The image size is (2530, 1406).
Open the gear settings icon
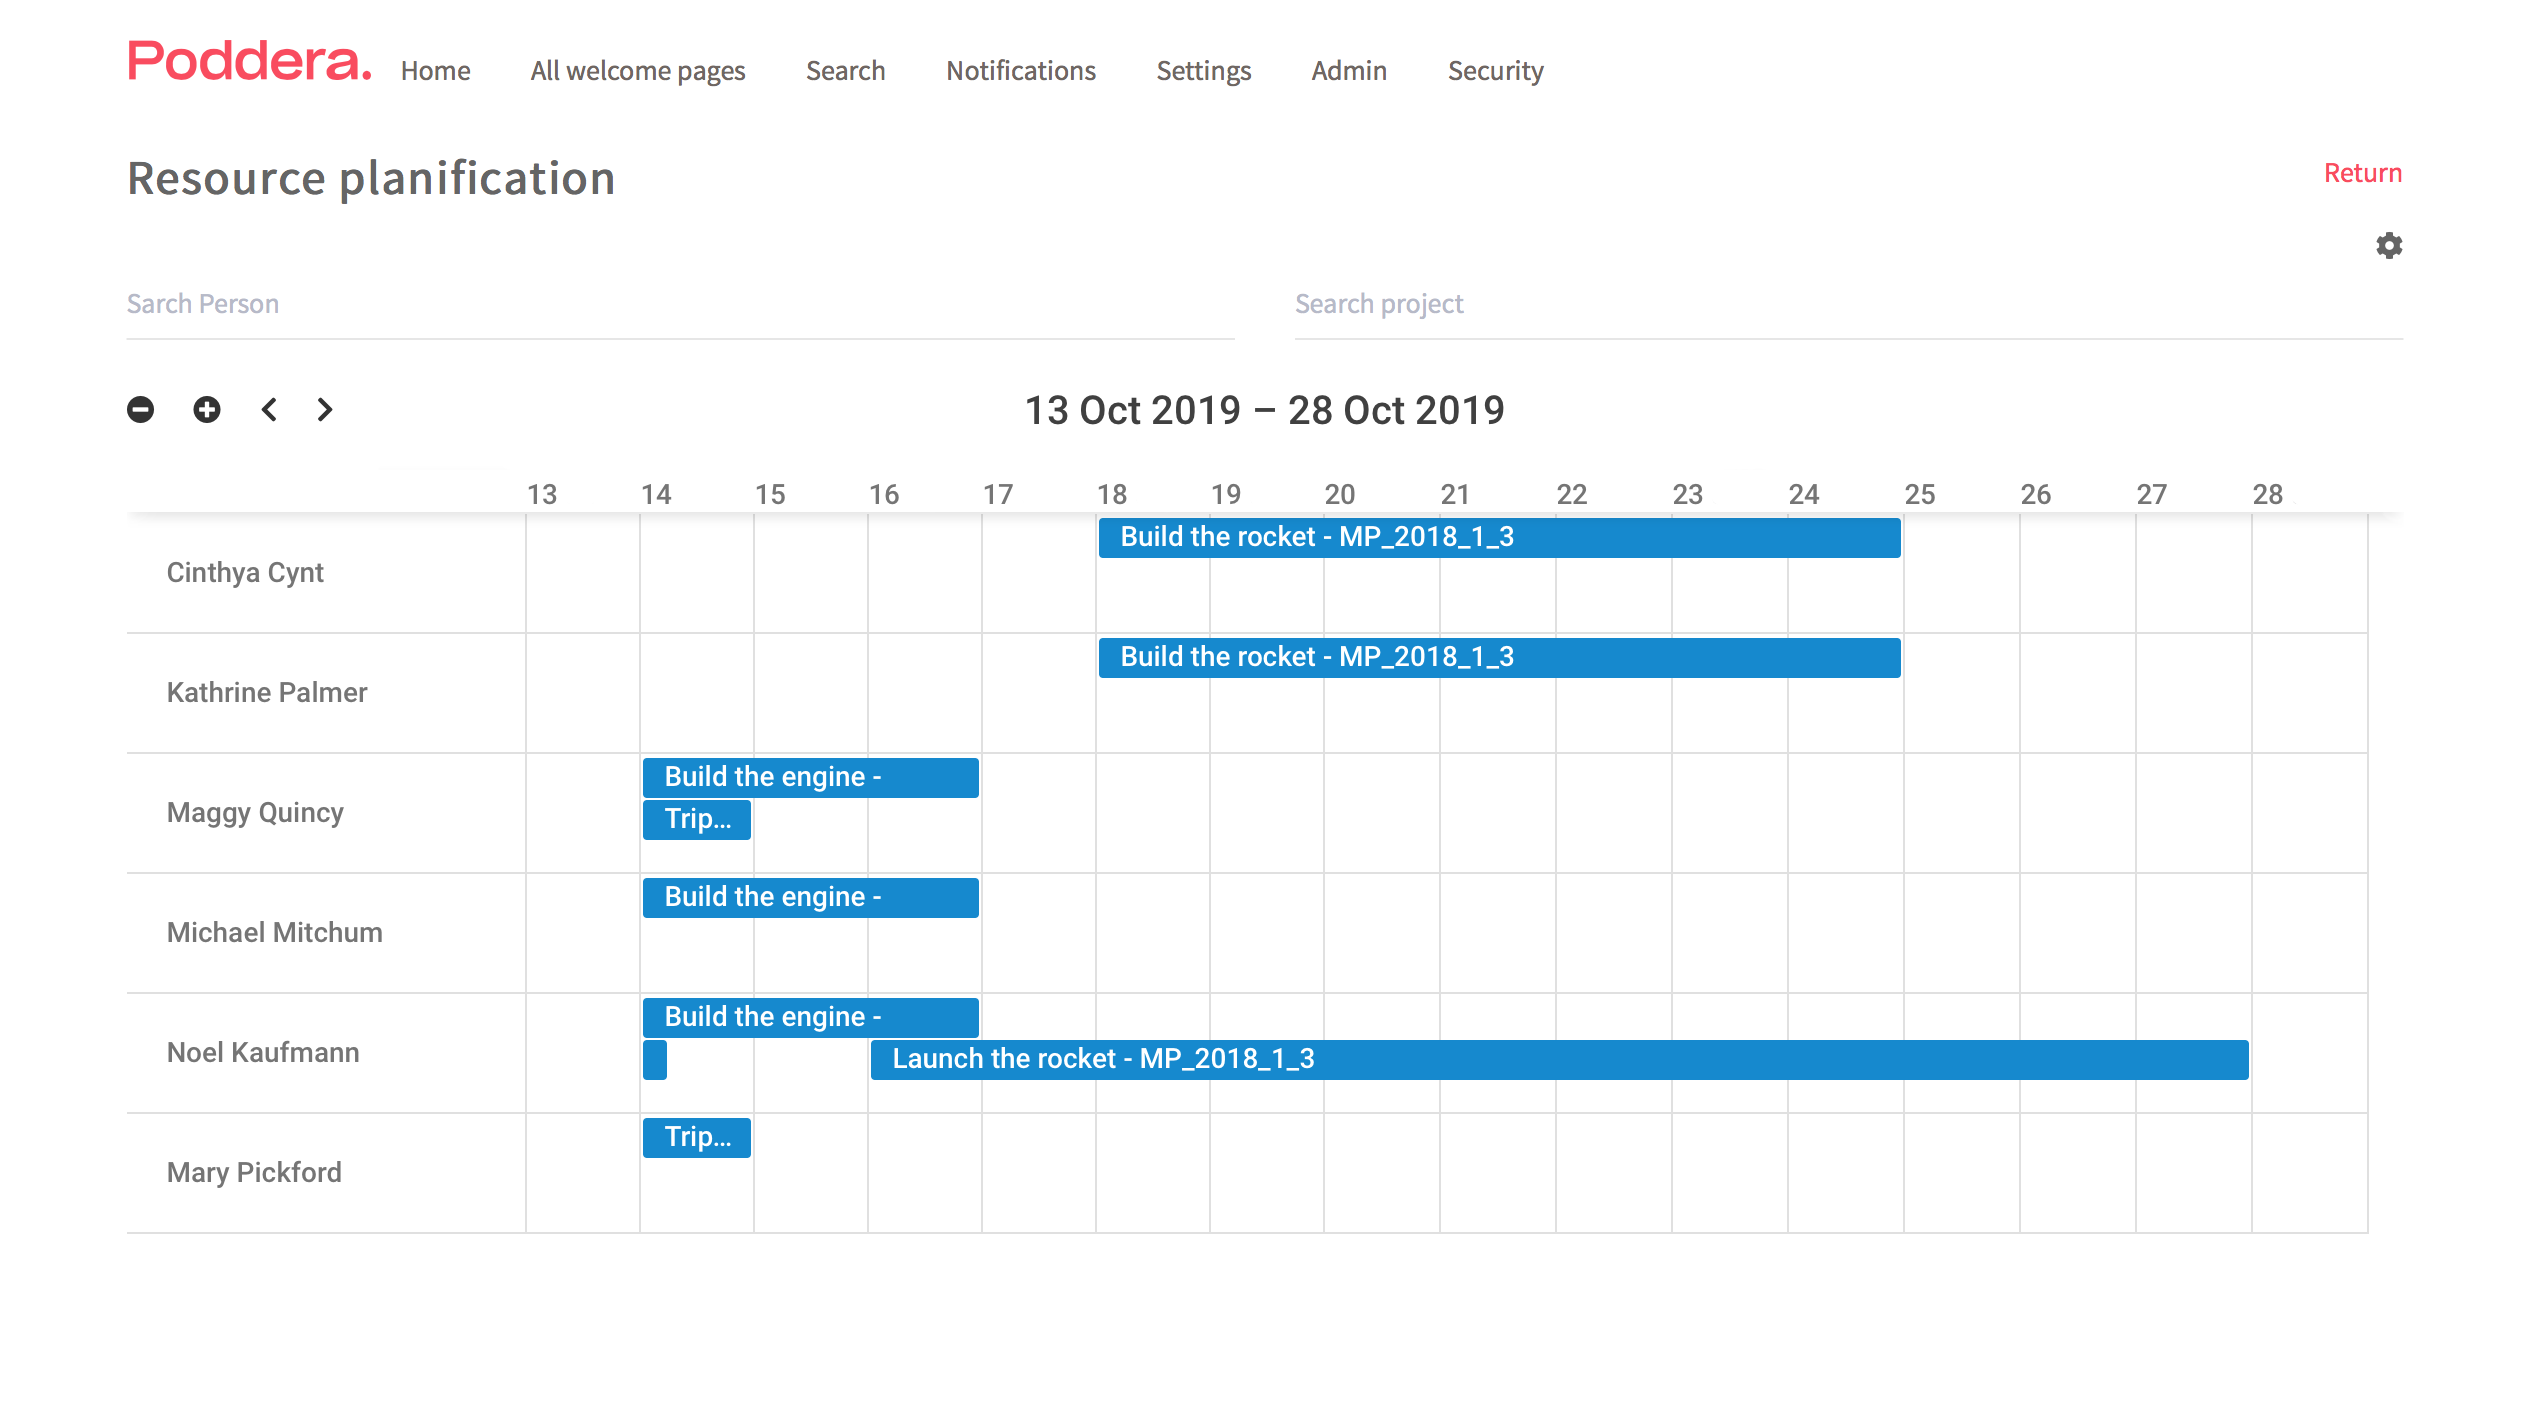(x=2388, y=246)
